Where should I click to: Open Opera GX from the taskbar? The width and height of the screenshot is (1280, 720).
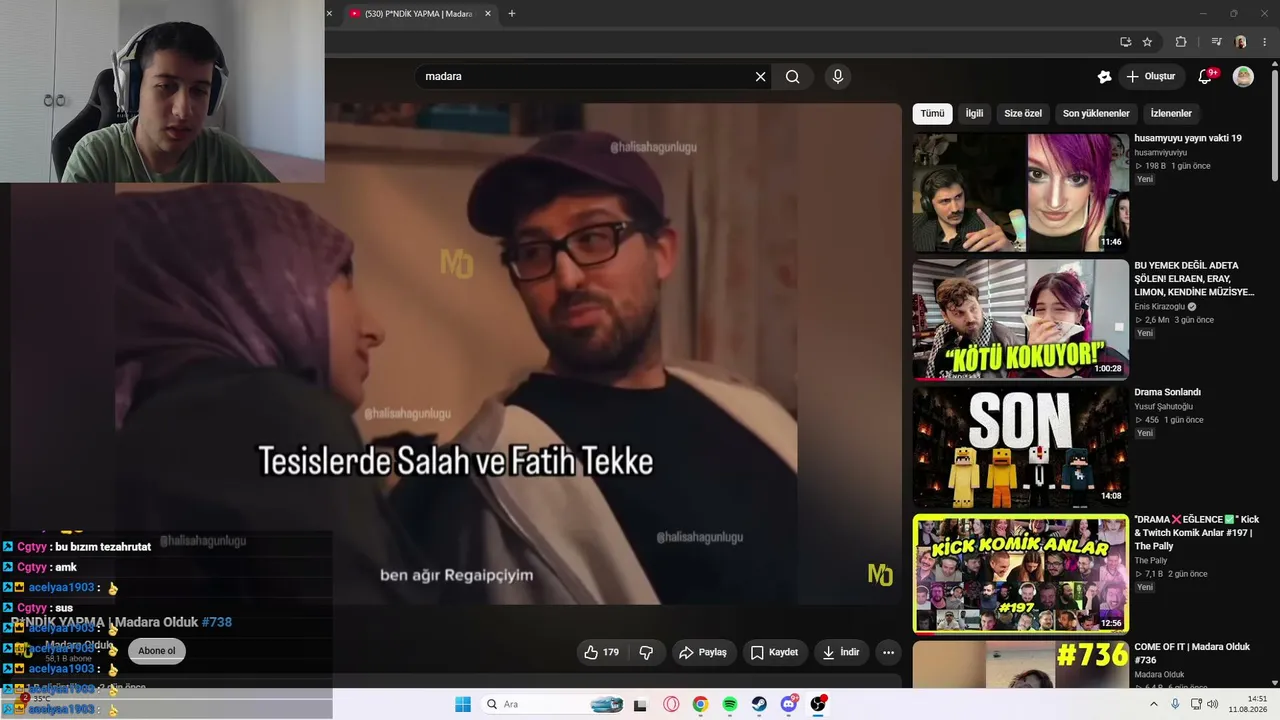671,704
